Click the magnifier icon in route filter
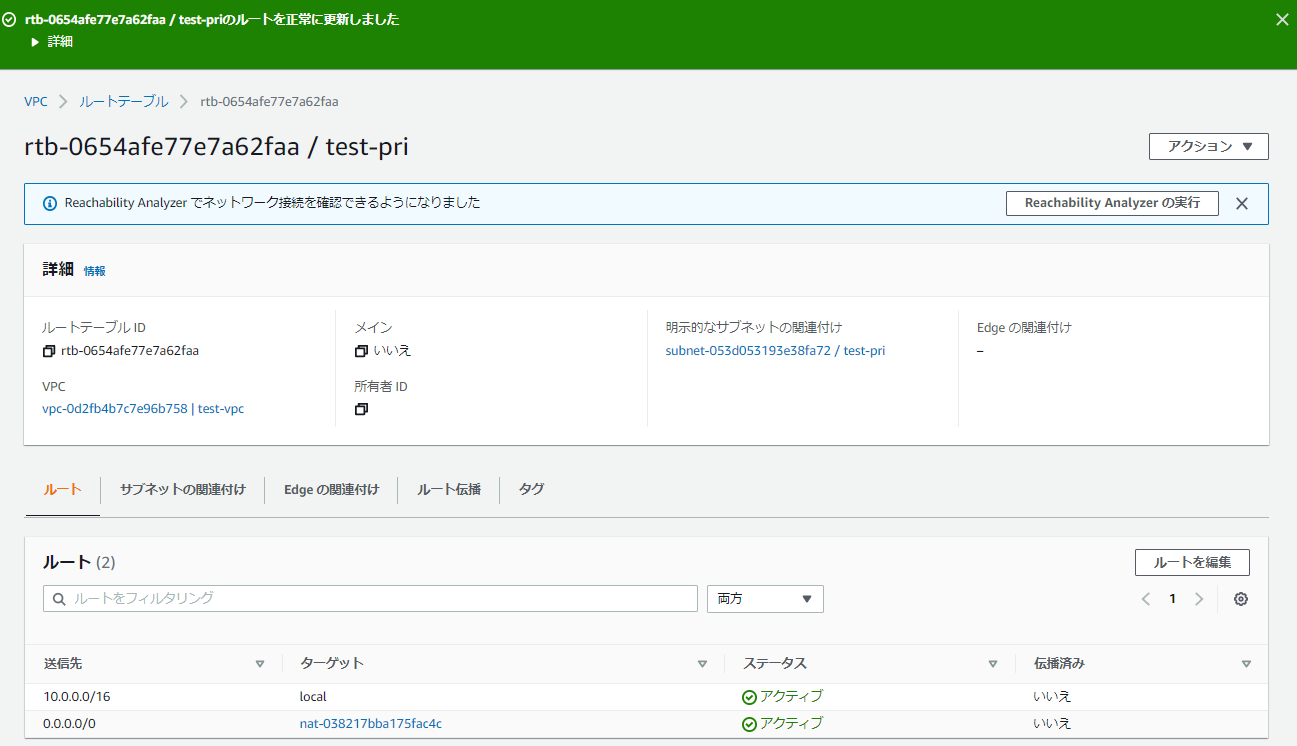This screenshot has width=1297, height=746. (59, 599)
